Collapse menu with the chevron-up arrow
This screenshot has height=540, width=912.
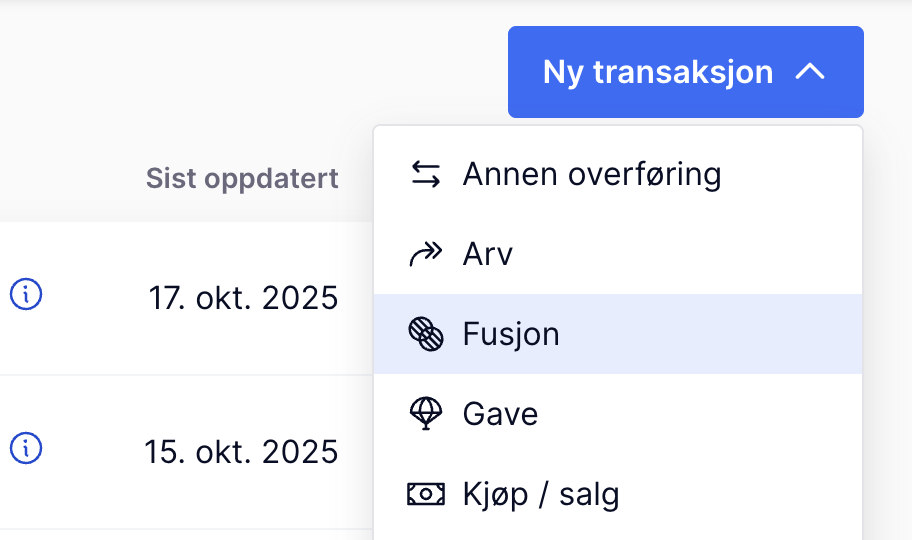click(810, 72)
